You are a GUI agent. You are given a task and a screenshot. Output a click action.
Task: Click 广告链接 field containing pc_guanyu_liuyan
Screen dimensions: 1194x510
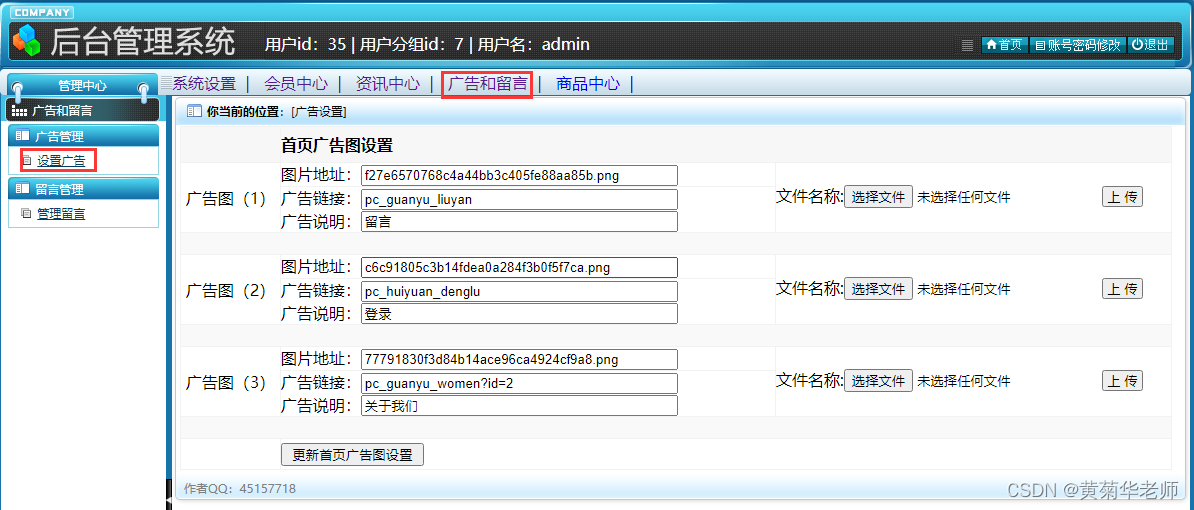click(519, 199)
